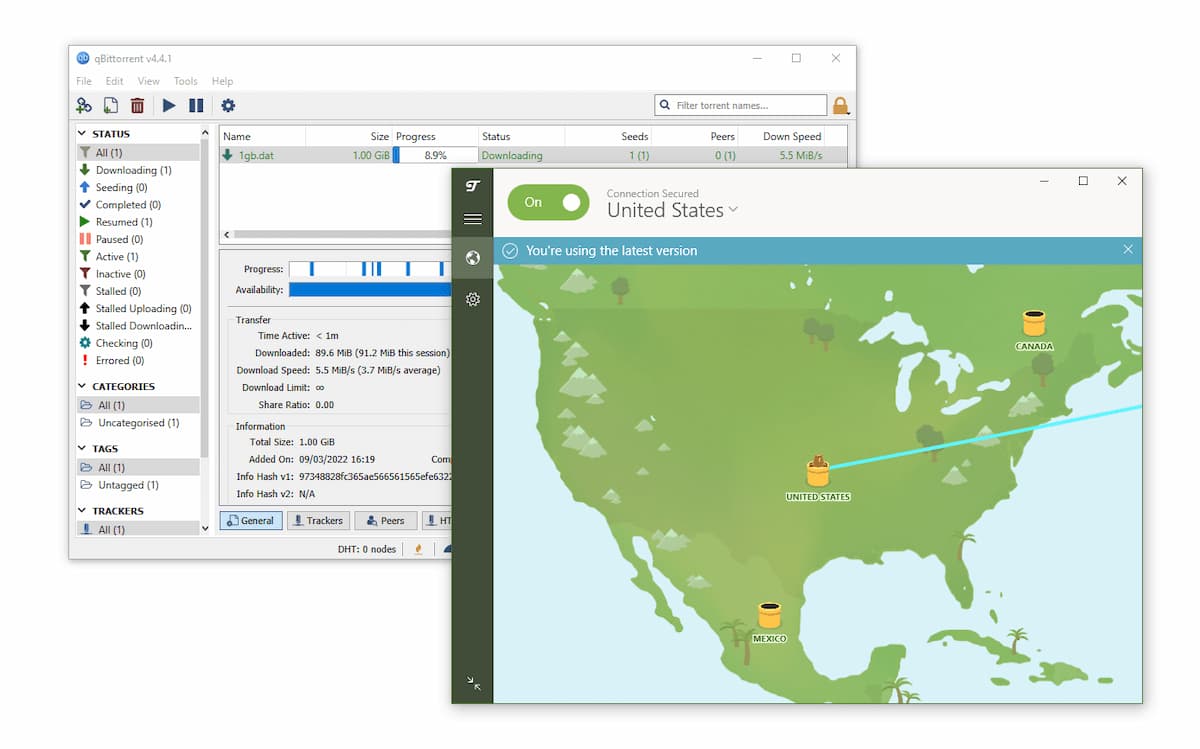Click the United States bear tunnel on the map
The image size is (1200, 749).
[818, 471]
